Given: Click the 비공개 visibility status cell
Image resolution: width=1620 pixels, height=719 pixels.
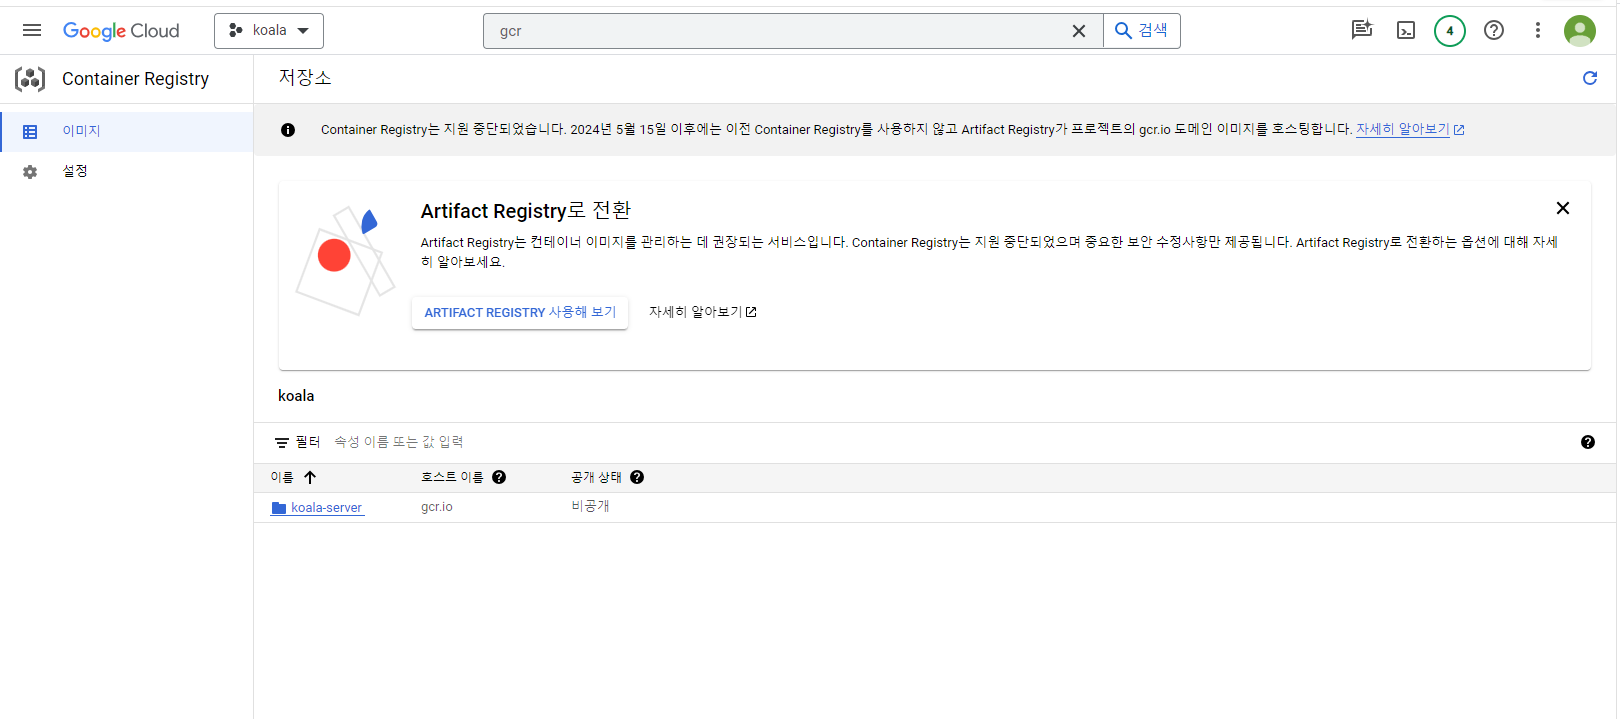Looking at the screenshot, I should click(x=591, y=506).
